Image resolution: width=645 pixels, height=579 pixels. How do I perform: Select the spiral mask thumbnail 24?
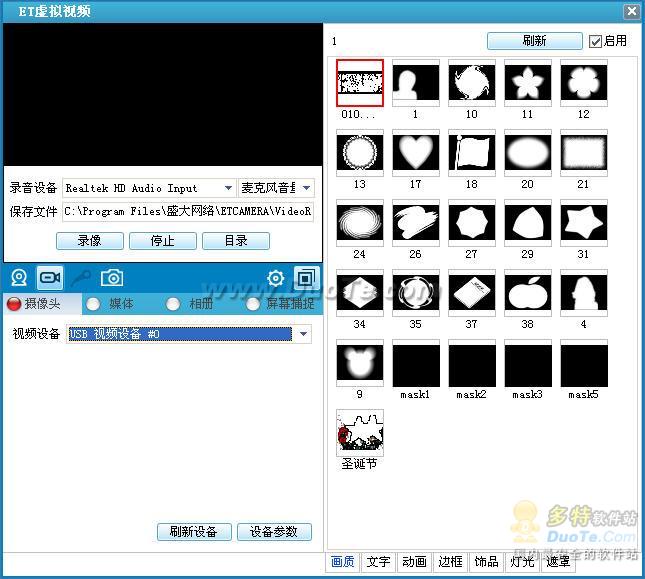tap(360, 222)
